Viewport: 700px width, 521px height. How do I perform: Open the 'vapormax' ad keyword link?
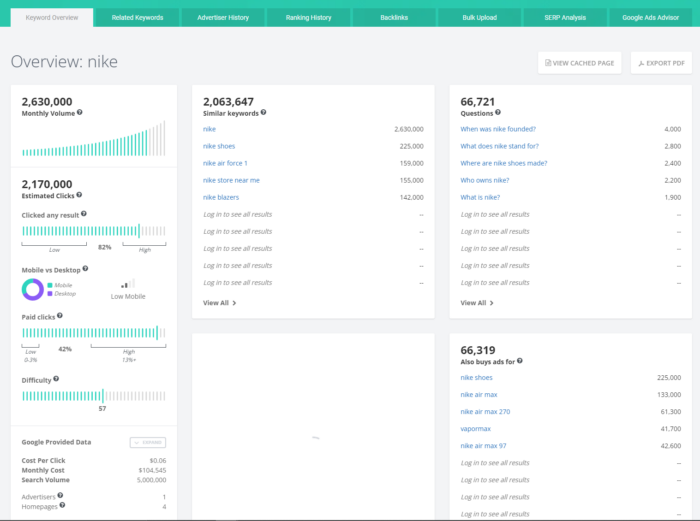(x=475, y=429)
